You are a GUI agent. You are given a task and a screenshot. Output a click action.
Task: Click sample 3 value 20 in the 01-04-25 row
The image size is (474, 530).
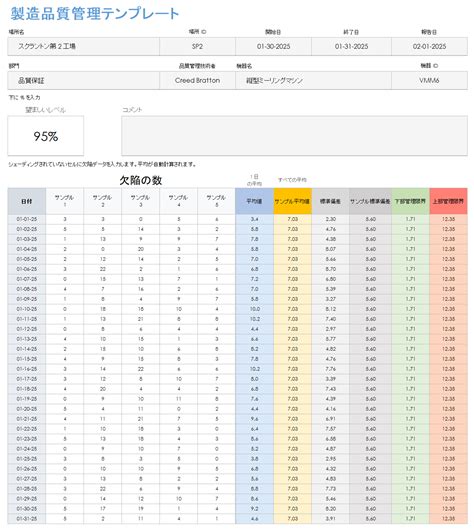(x=140, y=249)
